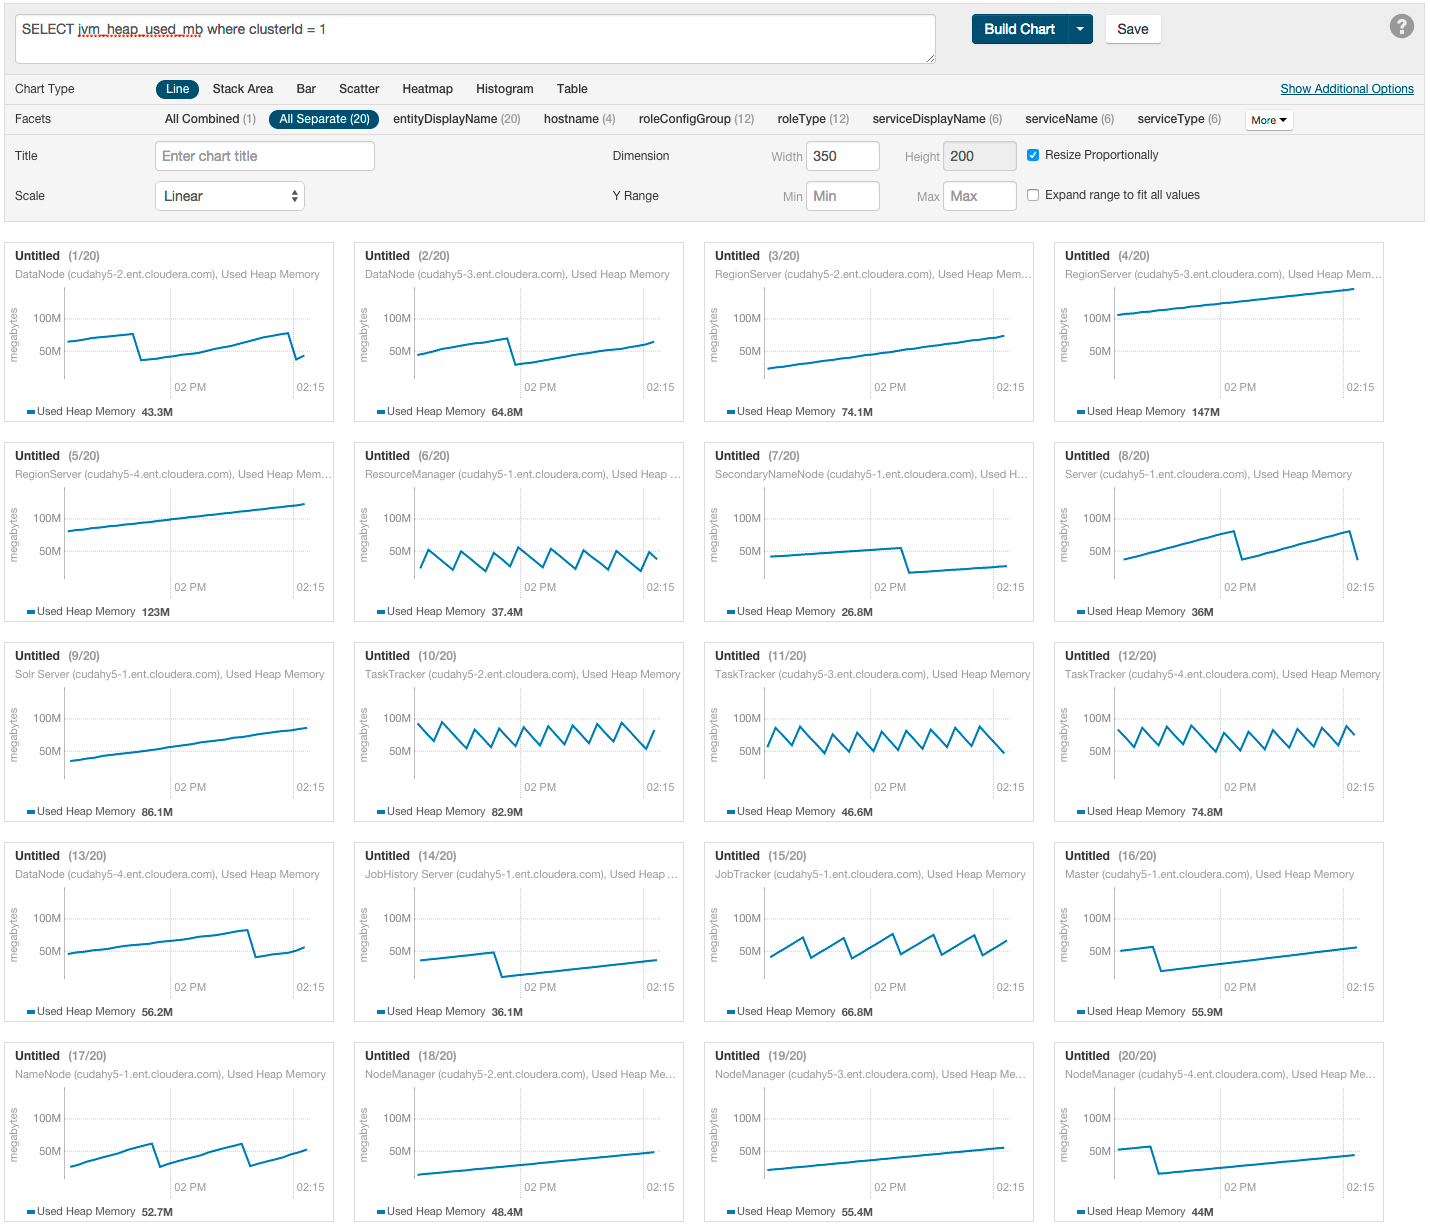This screenshot has width=1430, height=1227.
Task: Focus the tsquery text area
Action: coord(475,39)
